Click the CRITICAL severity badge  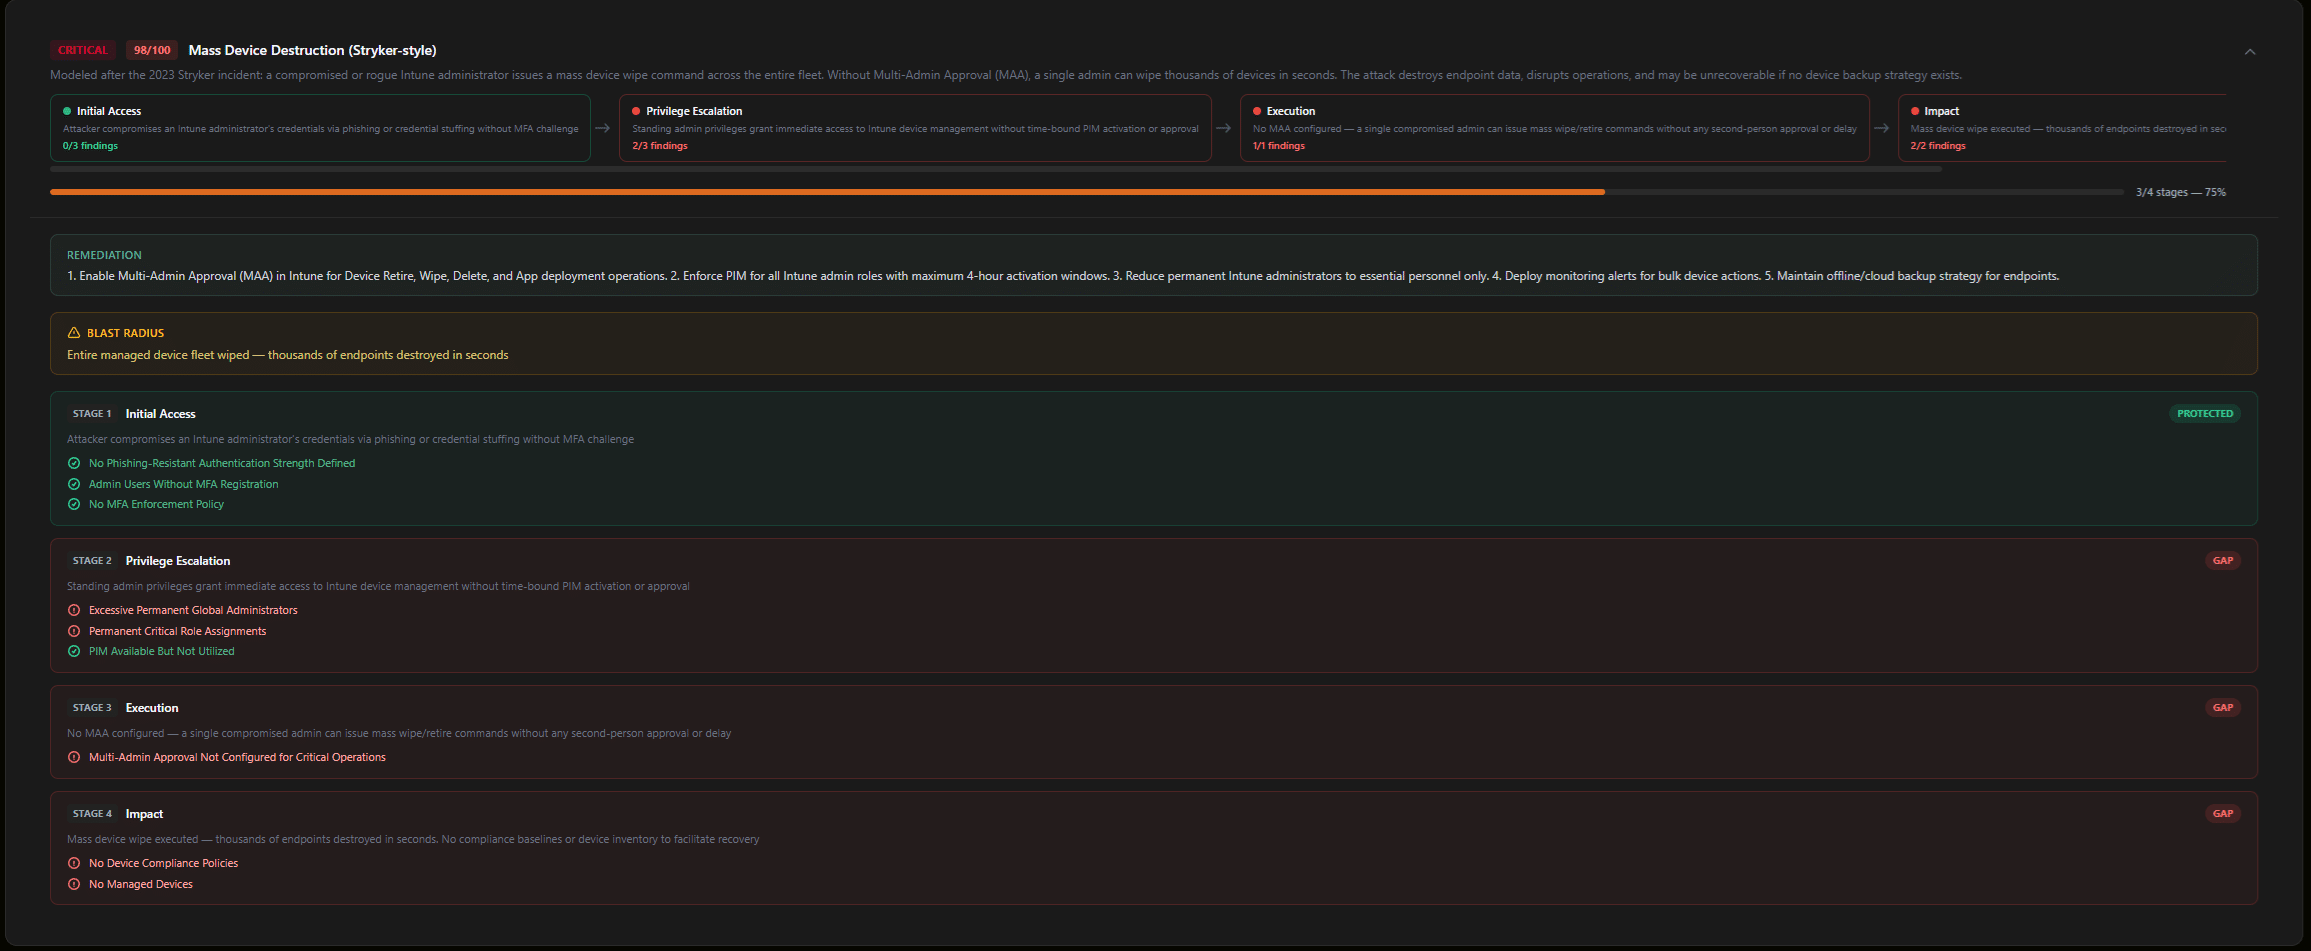pyautogui.click(x=82, y=50)
